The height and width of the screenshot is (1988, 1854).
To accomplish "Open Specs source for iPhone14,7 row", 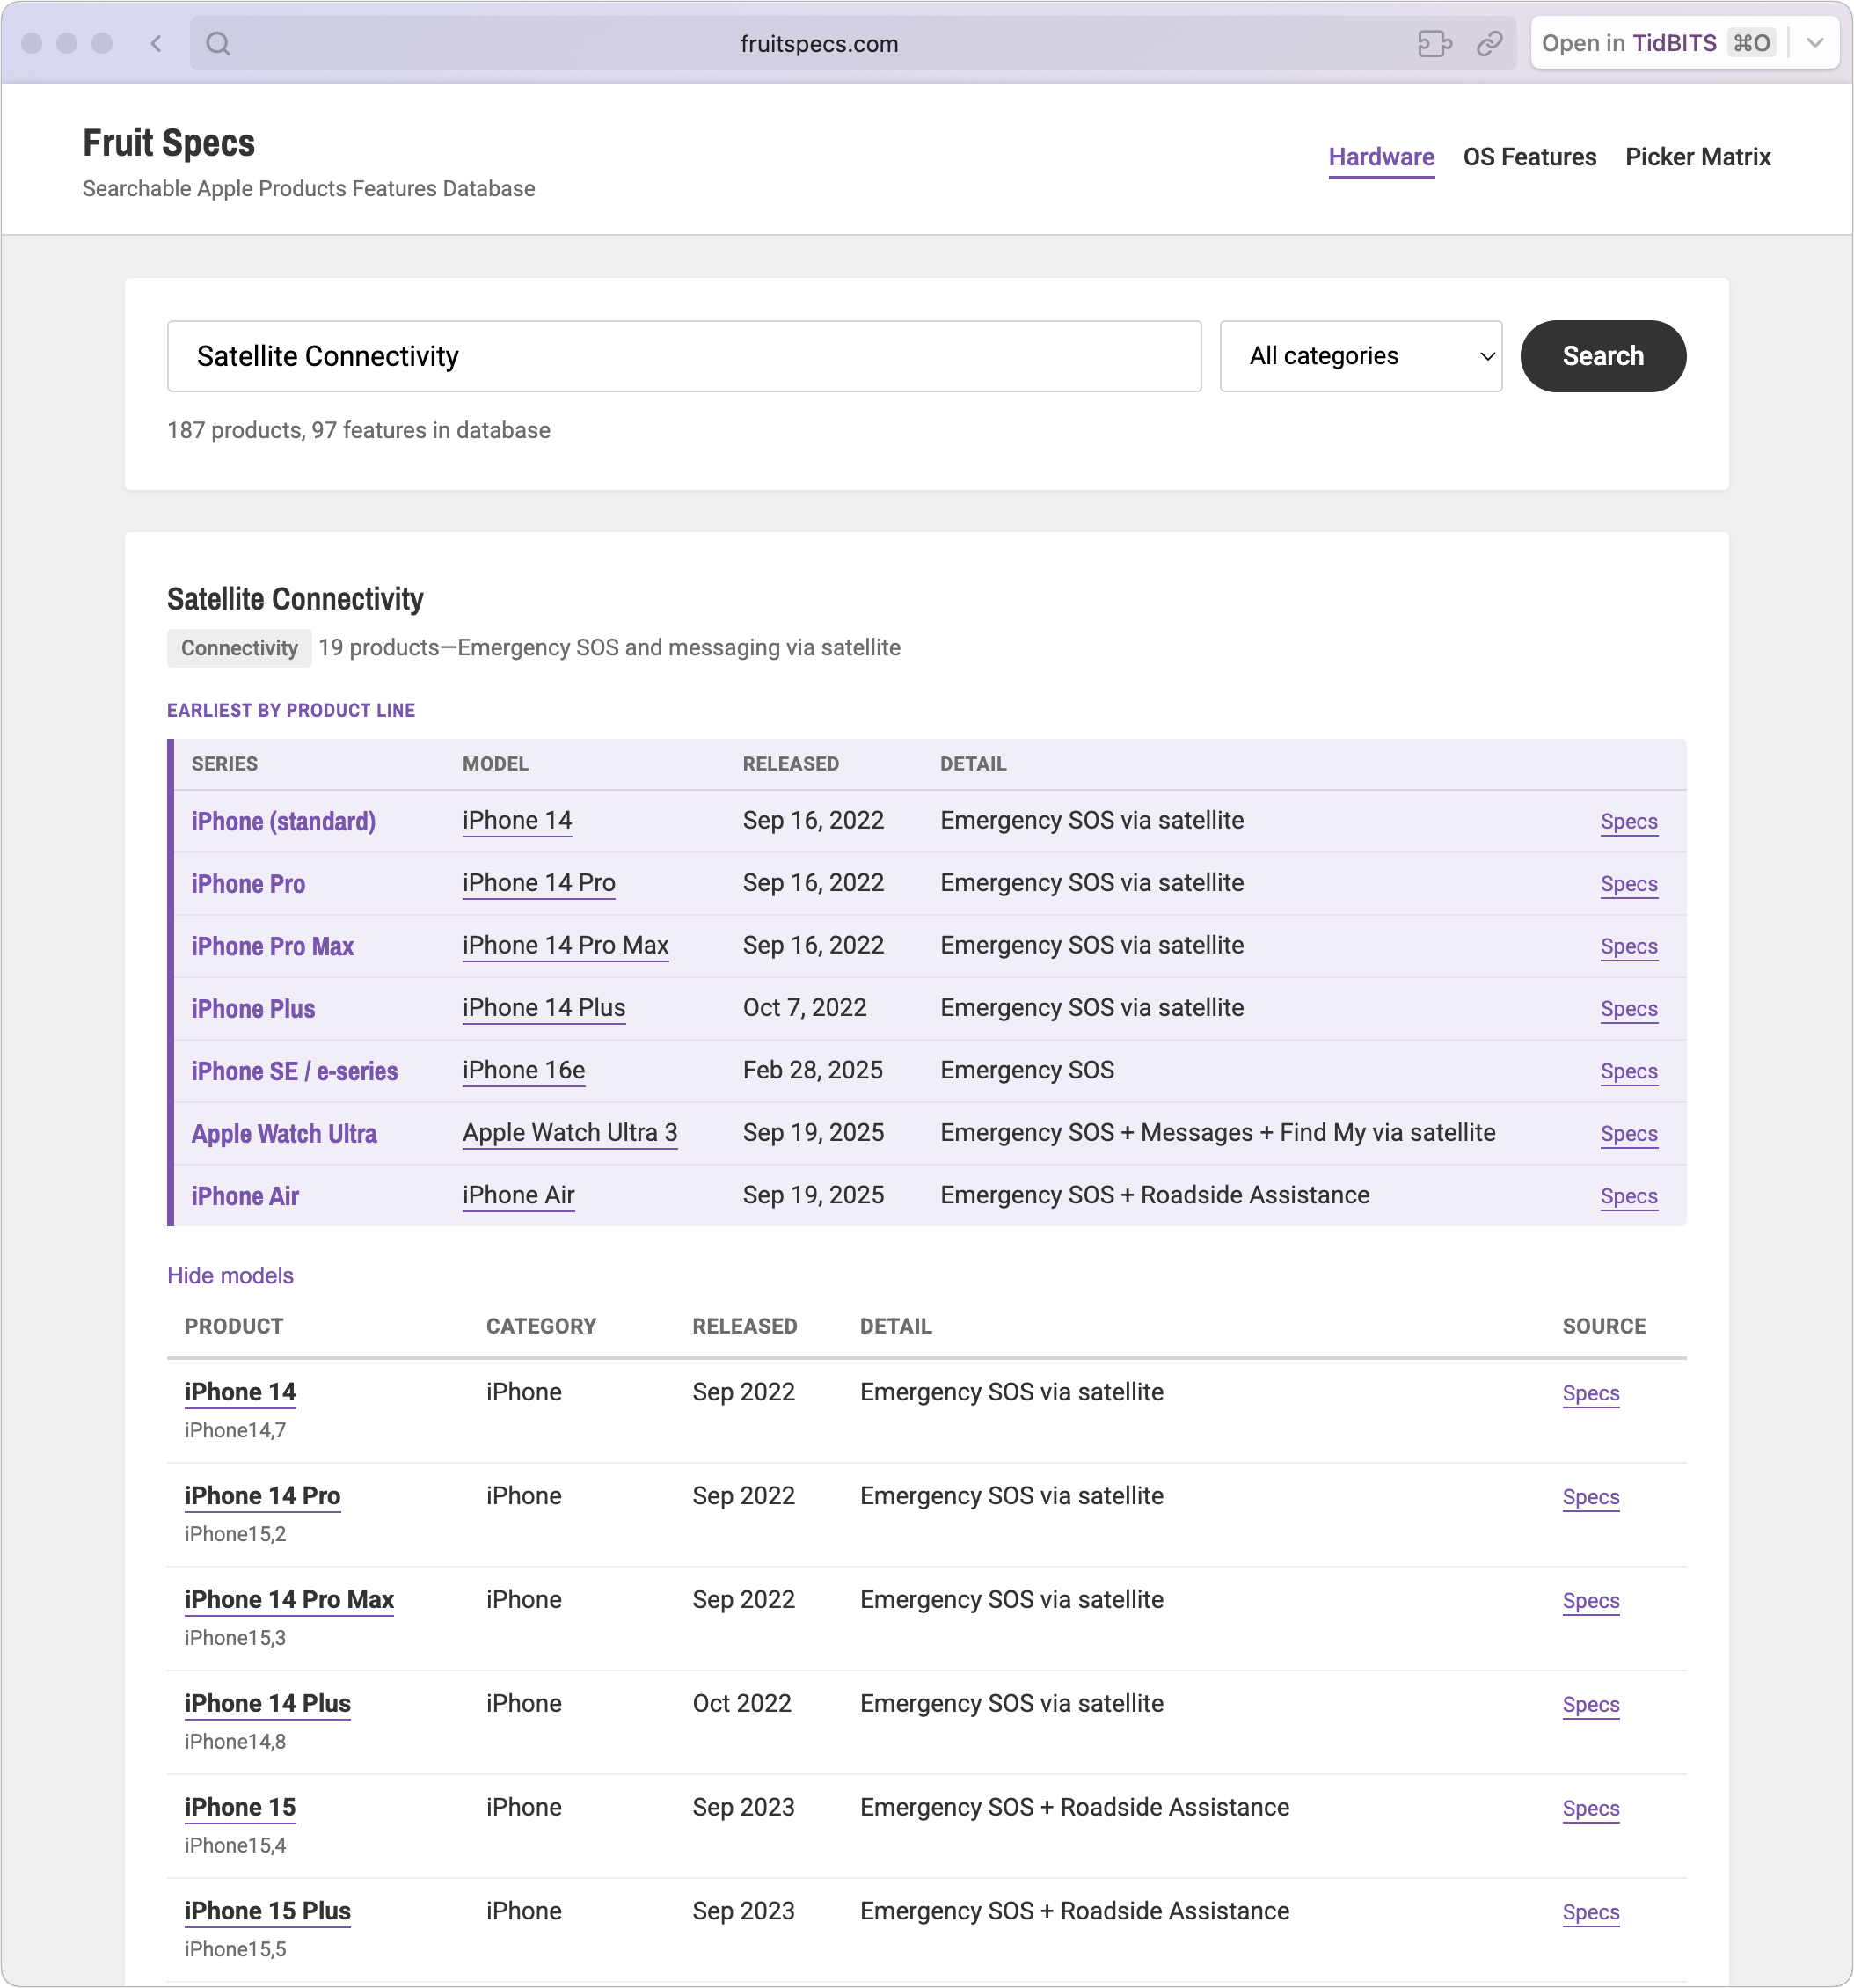I will [1591, 1393].
